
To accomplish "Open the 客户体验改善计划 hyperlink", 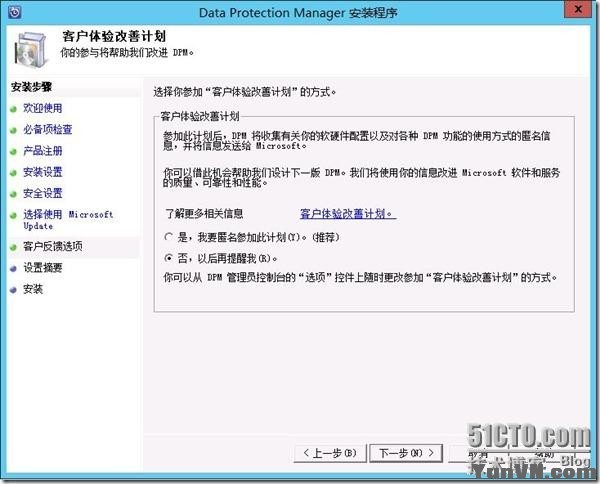I will (347, 213).
